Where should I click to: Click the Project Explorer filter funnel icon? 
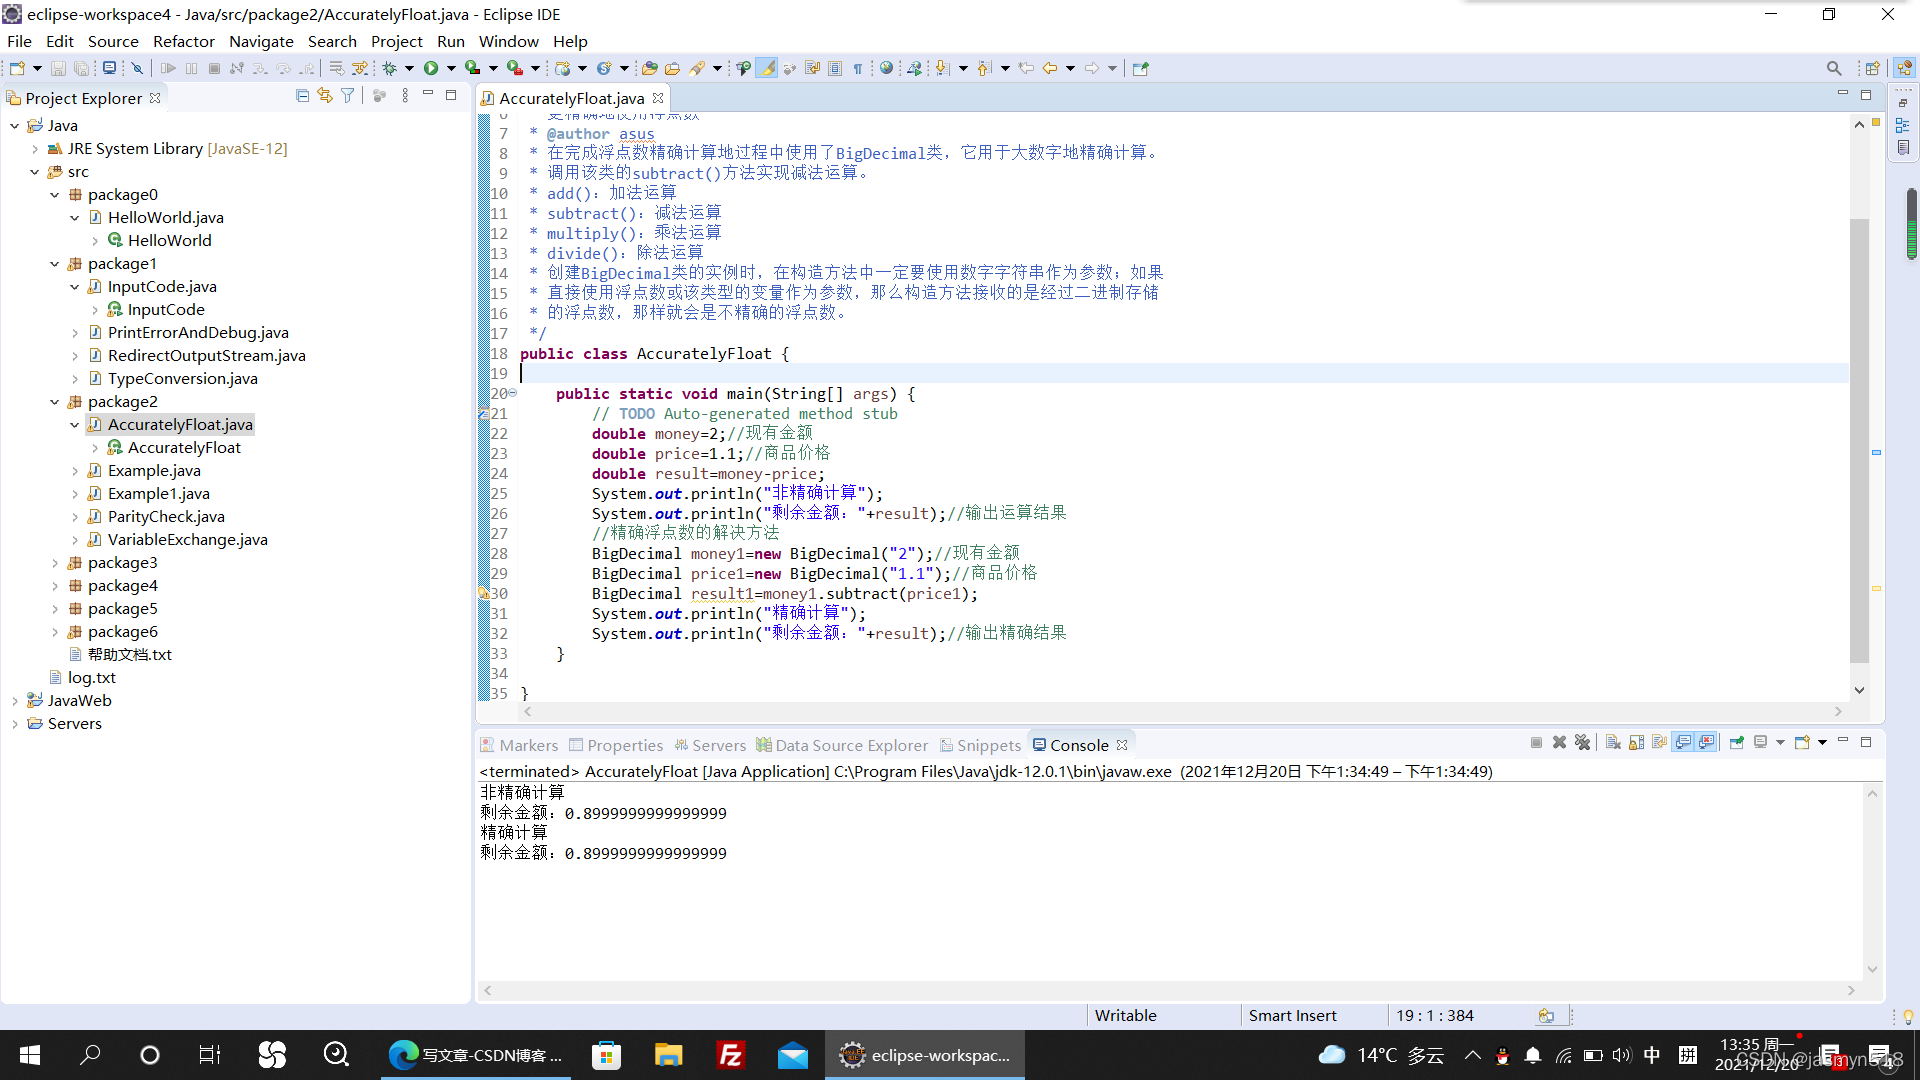347,96
